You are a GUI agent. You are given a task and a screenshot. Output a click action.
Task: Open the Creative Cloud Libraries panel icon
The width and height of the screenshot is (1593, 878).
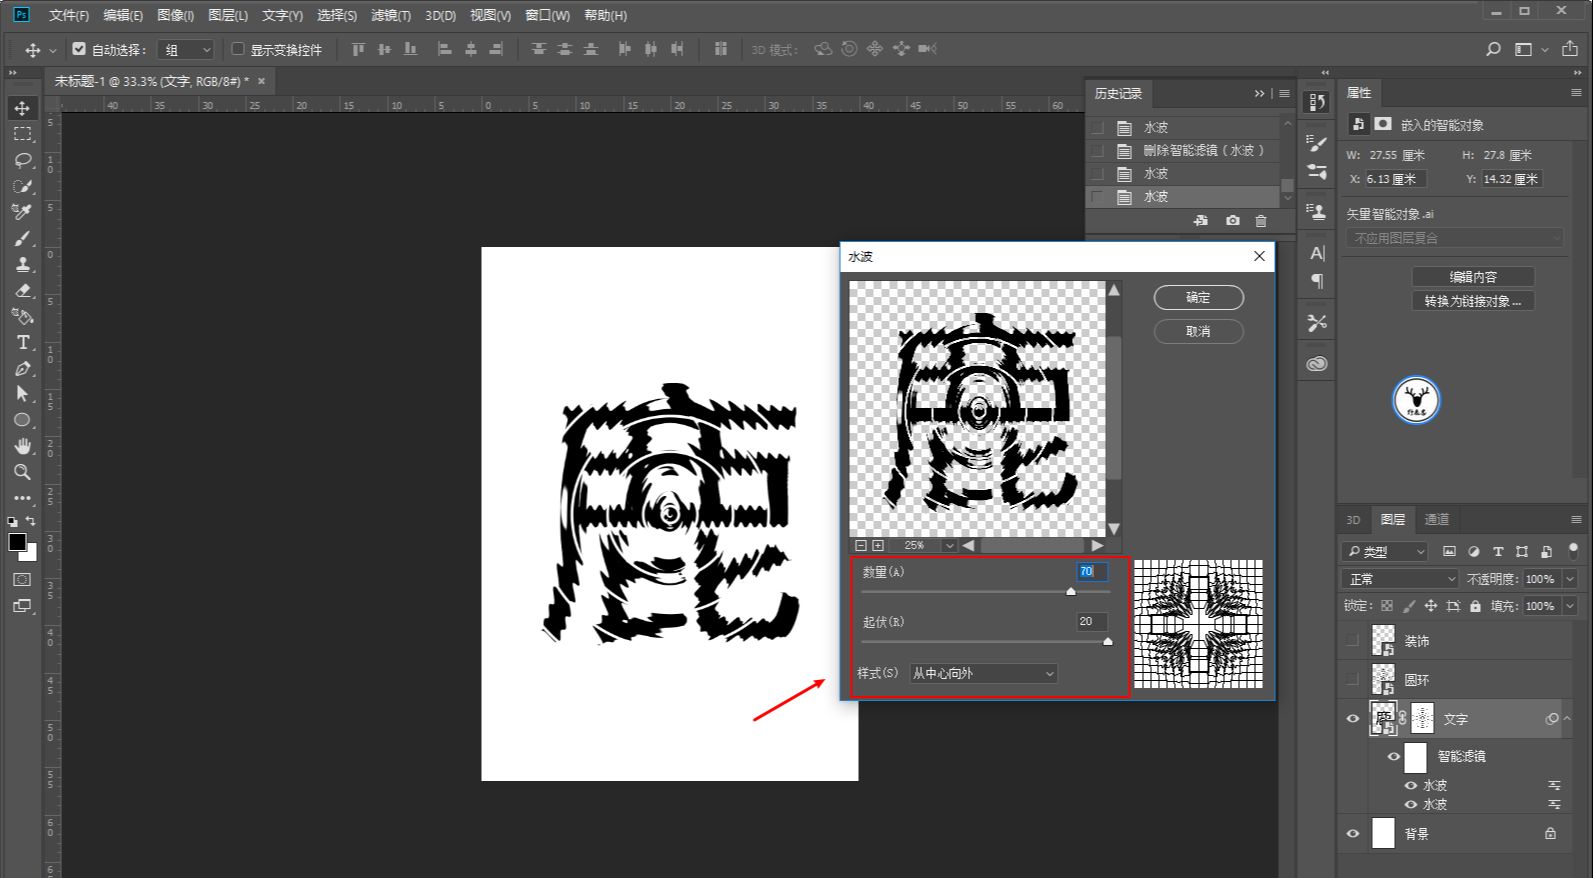[x=1317, y=364]
